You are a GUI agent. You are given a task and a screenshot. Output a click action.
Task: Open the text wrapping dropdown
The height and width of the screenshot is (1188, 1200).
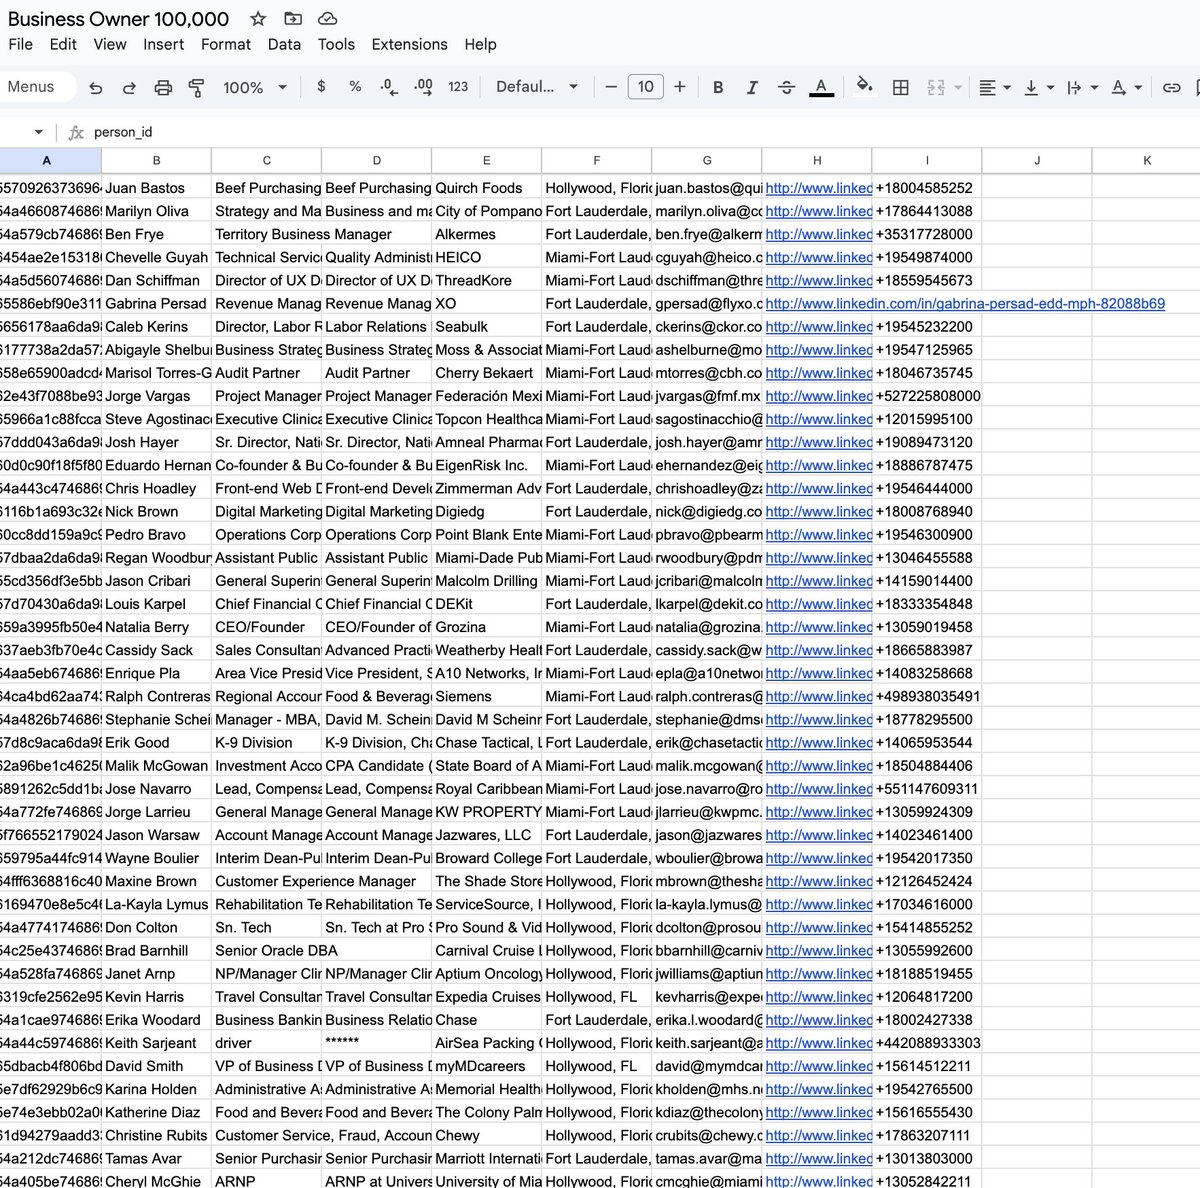[1082, 88]
